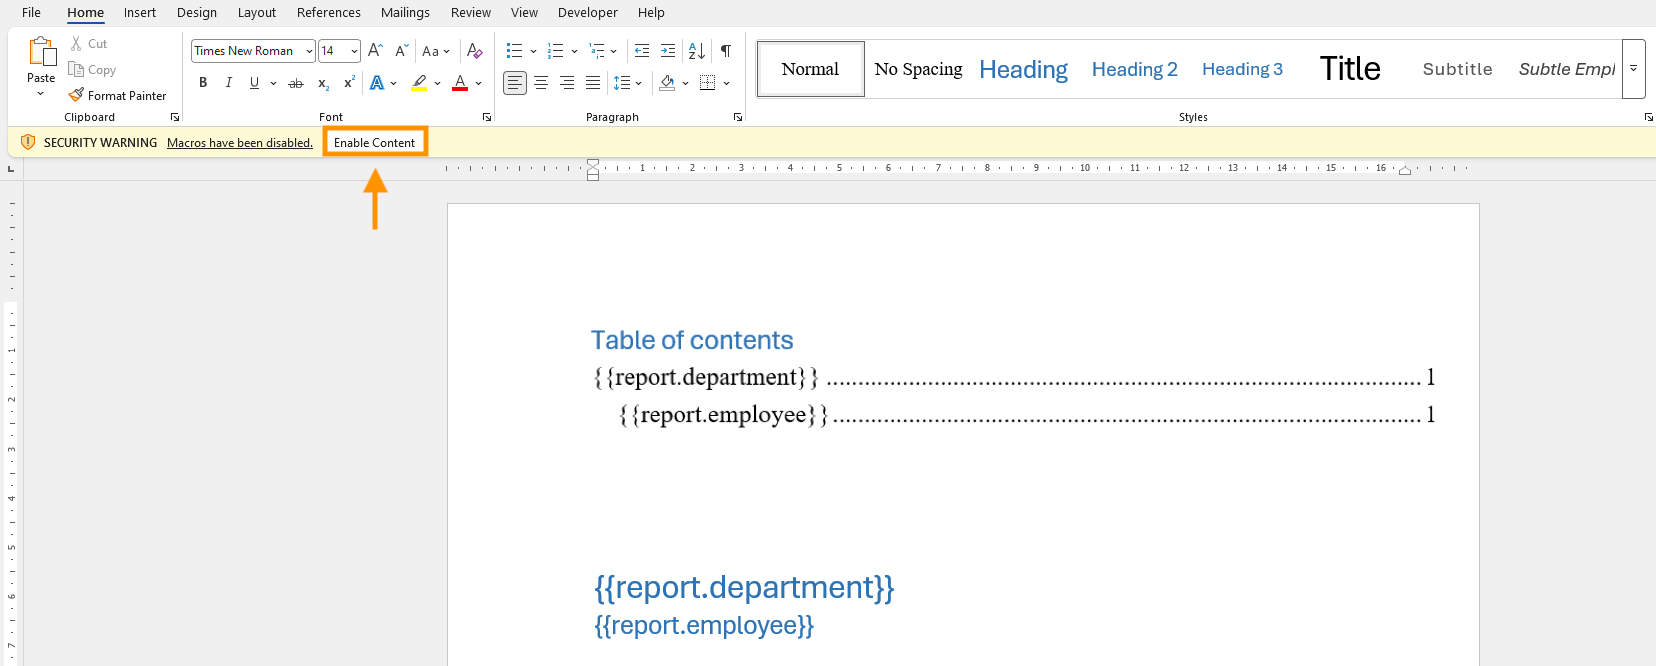Viewport: 1656px width, 666px height.
Task: Apply borders with the Borders icon
Action: (x=708, y=83)
